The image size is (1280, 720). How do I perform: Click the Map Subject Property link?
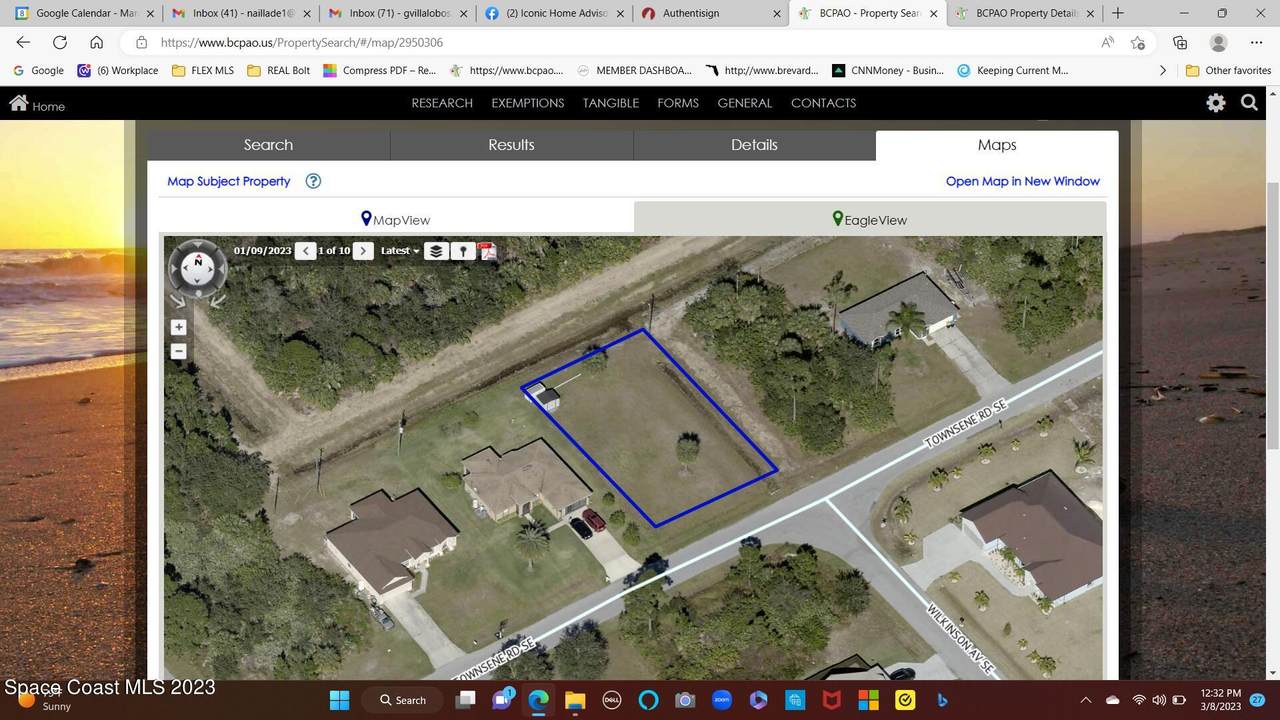[x=229, y=181]
